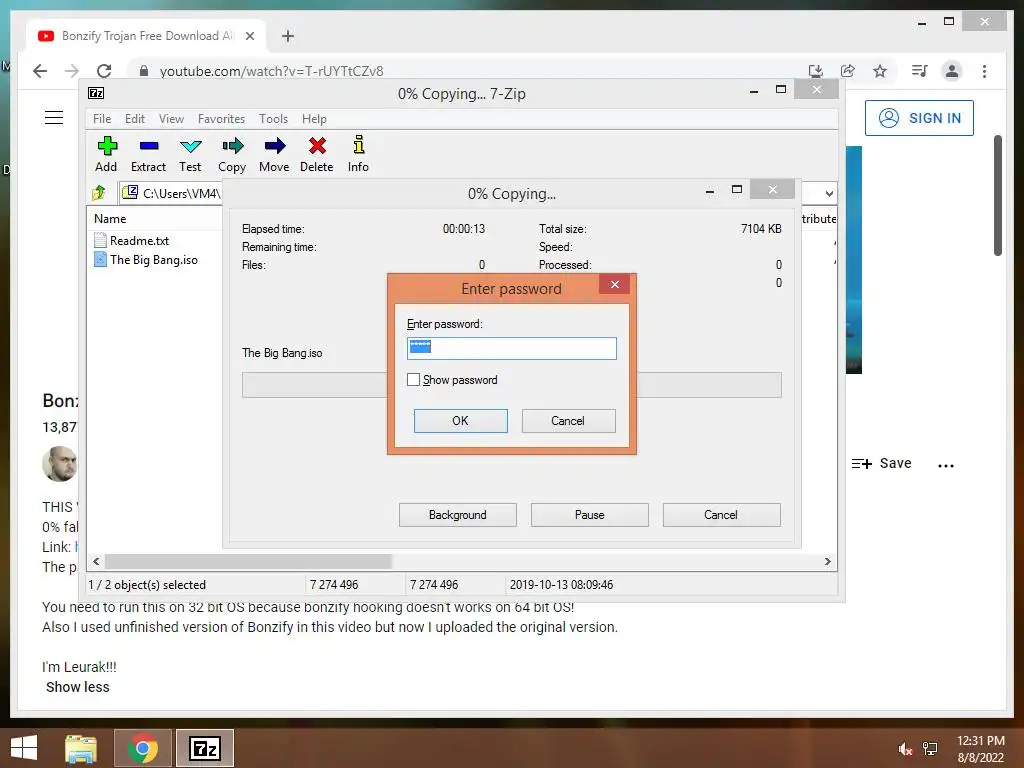Open Chrome three-dot menu
This screenshot has height=768, width=1024.
click(984, 71)
